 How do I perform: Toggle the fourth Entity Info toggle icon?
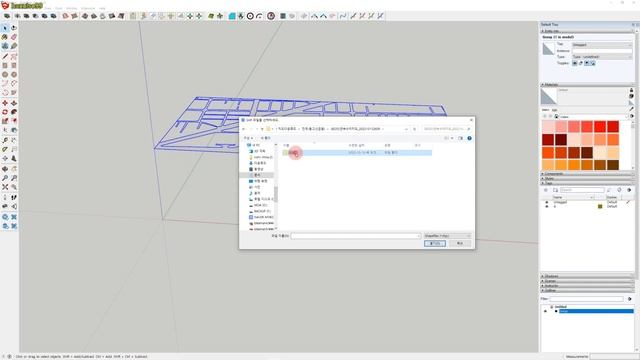tap(592, 63)
